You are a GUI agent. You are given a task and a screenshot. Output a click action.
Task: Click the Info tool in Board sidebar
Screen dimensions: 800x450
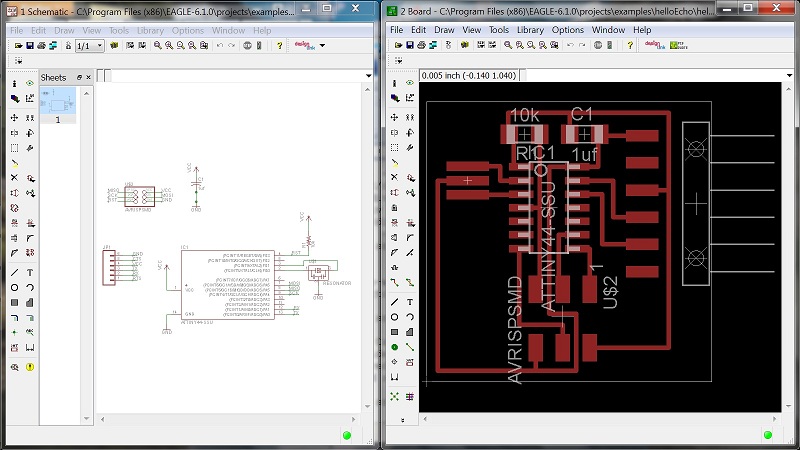(x=395, y=83)
